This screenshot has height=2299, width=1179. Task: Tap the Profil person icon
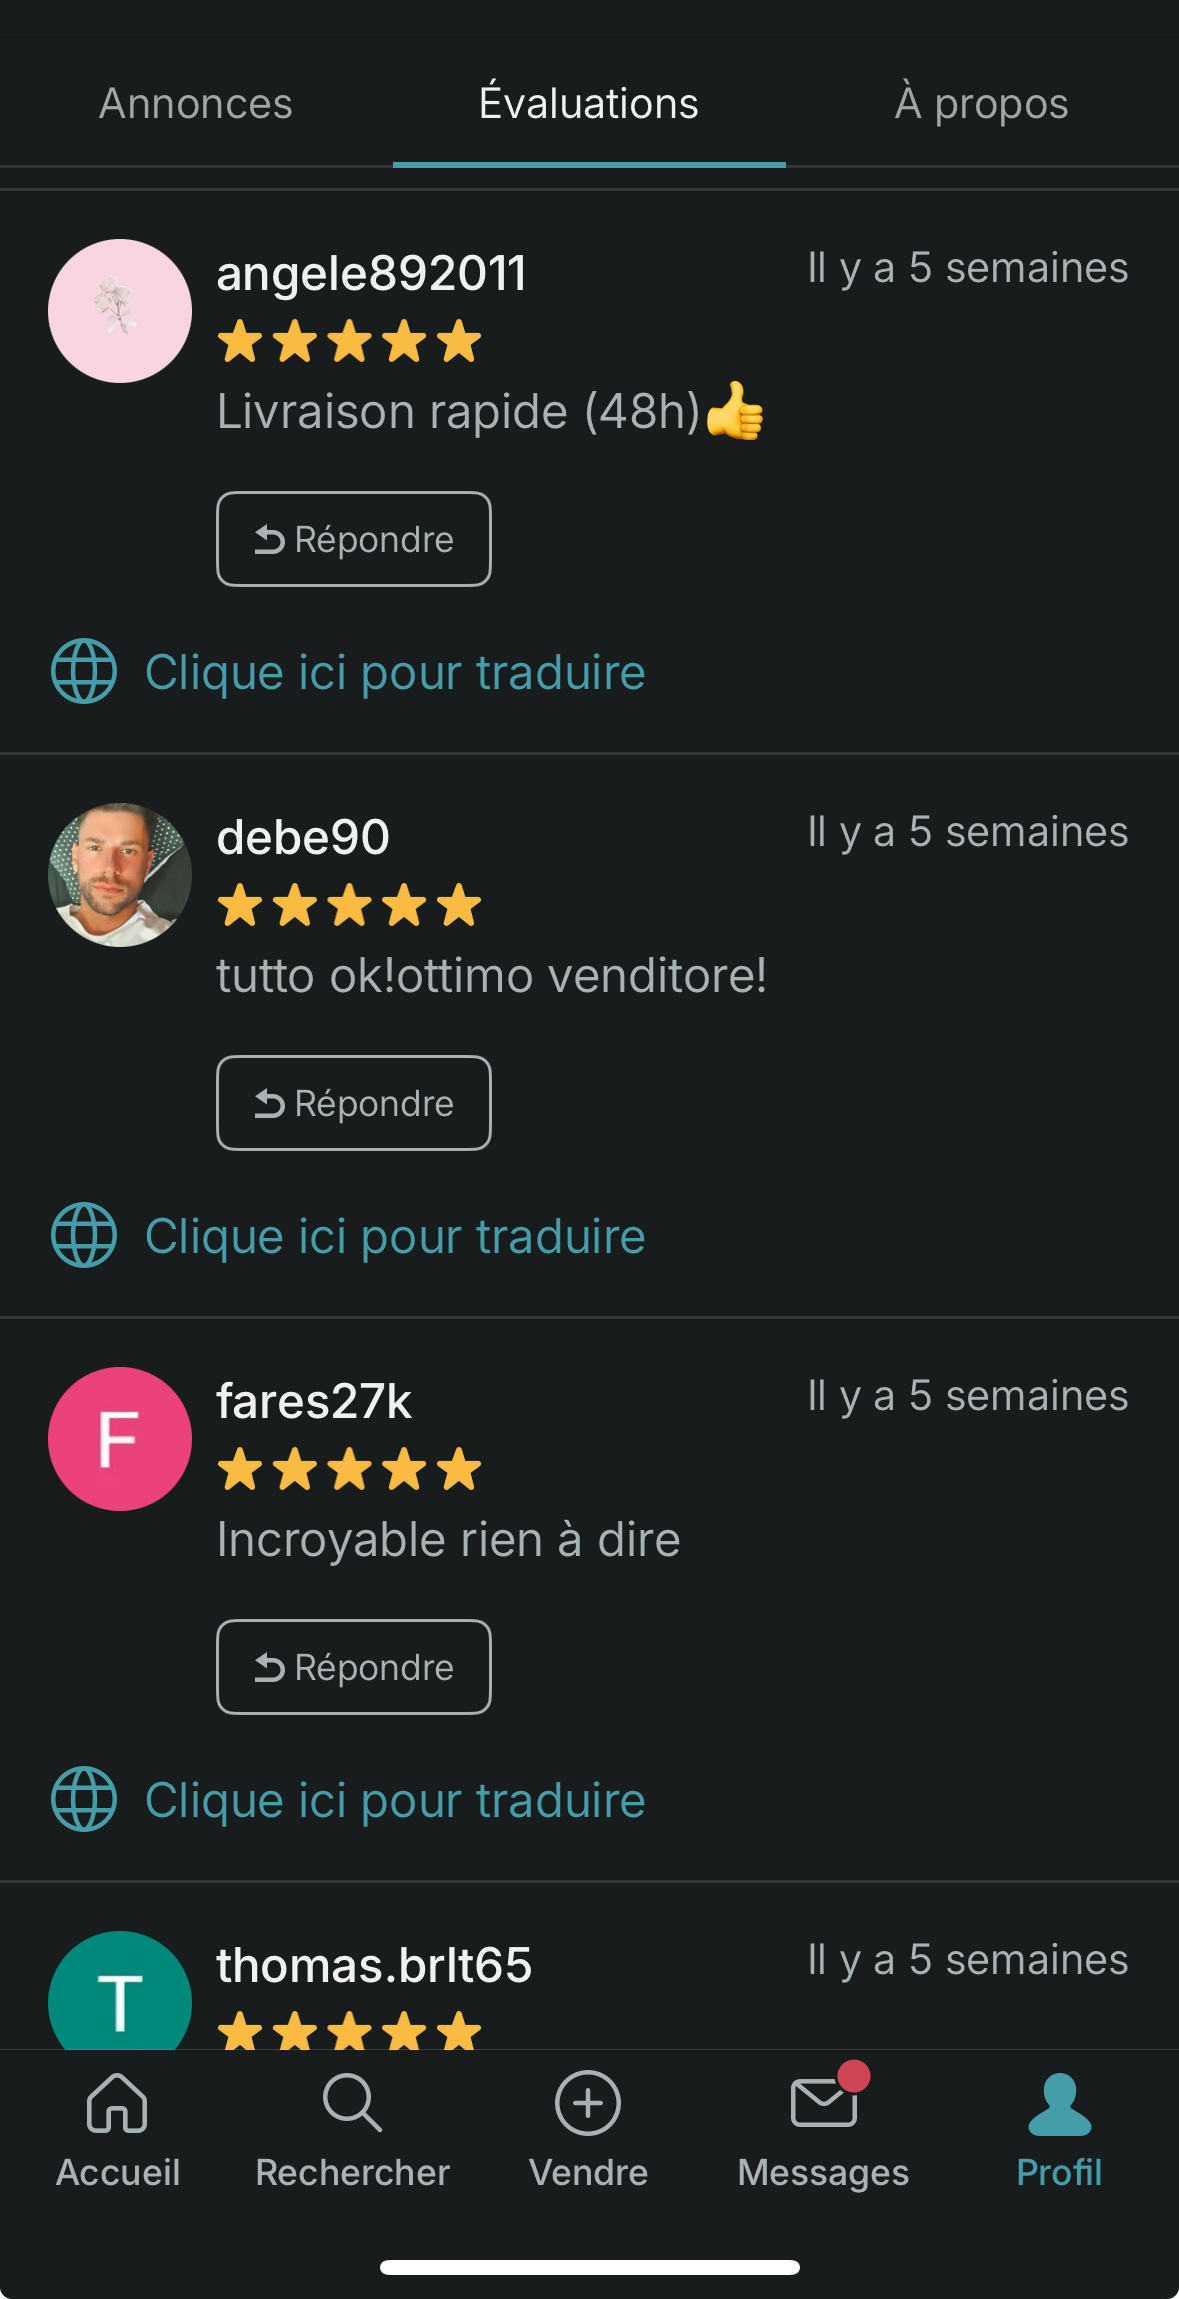pos(1059,2103)
